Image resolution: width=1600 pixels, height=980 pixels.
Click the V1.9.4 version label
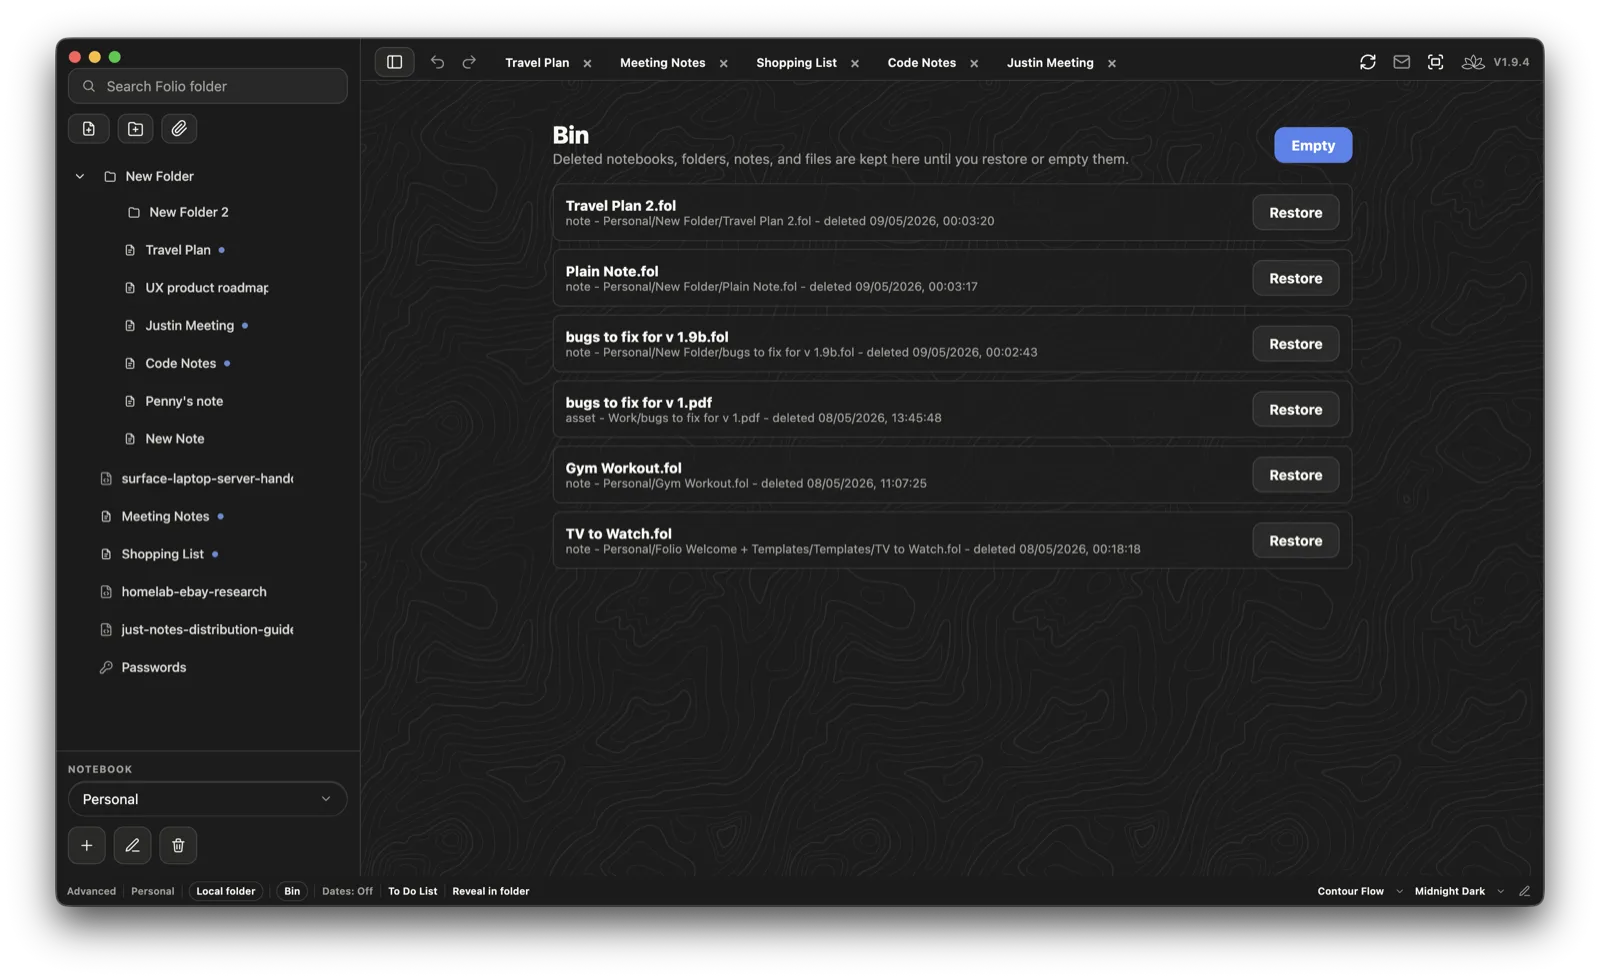point(1511,62)
